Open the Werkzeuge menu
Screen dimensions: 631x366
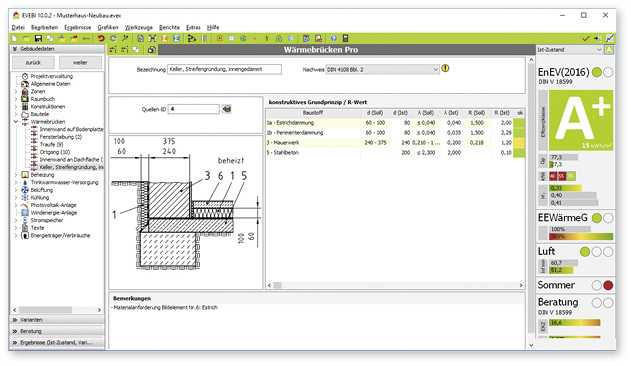coord(138,27)
